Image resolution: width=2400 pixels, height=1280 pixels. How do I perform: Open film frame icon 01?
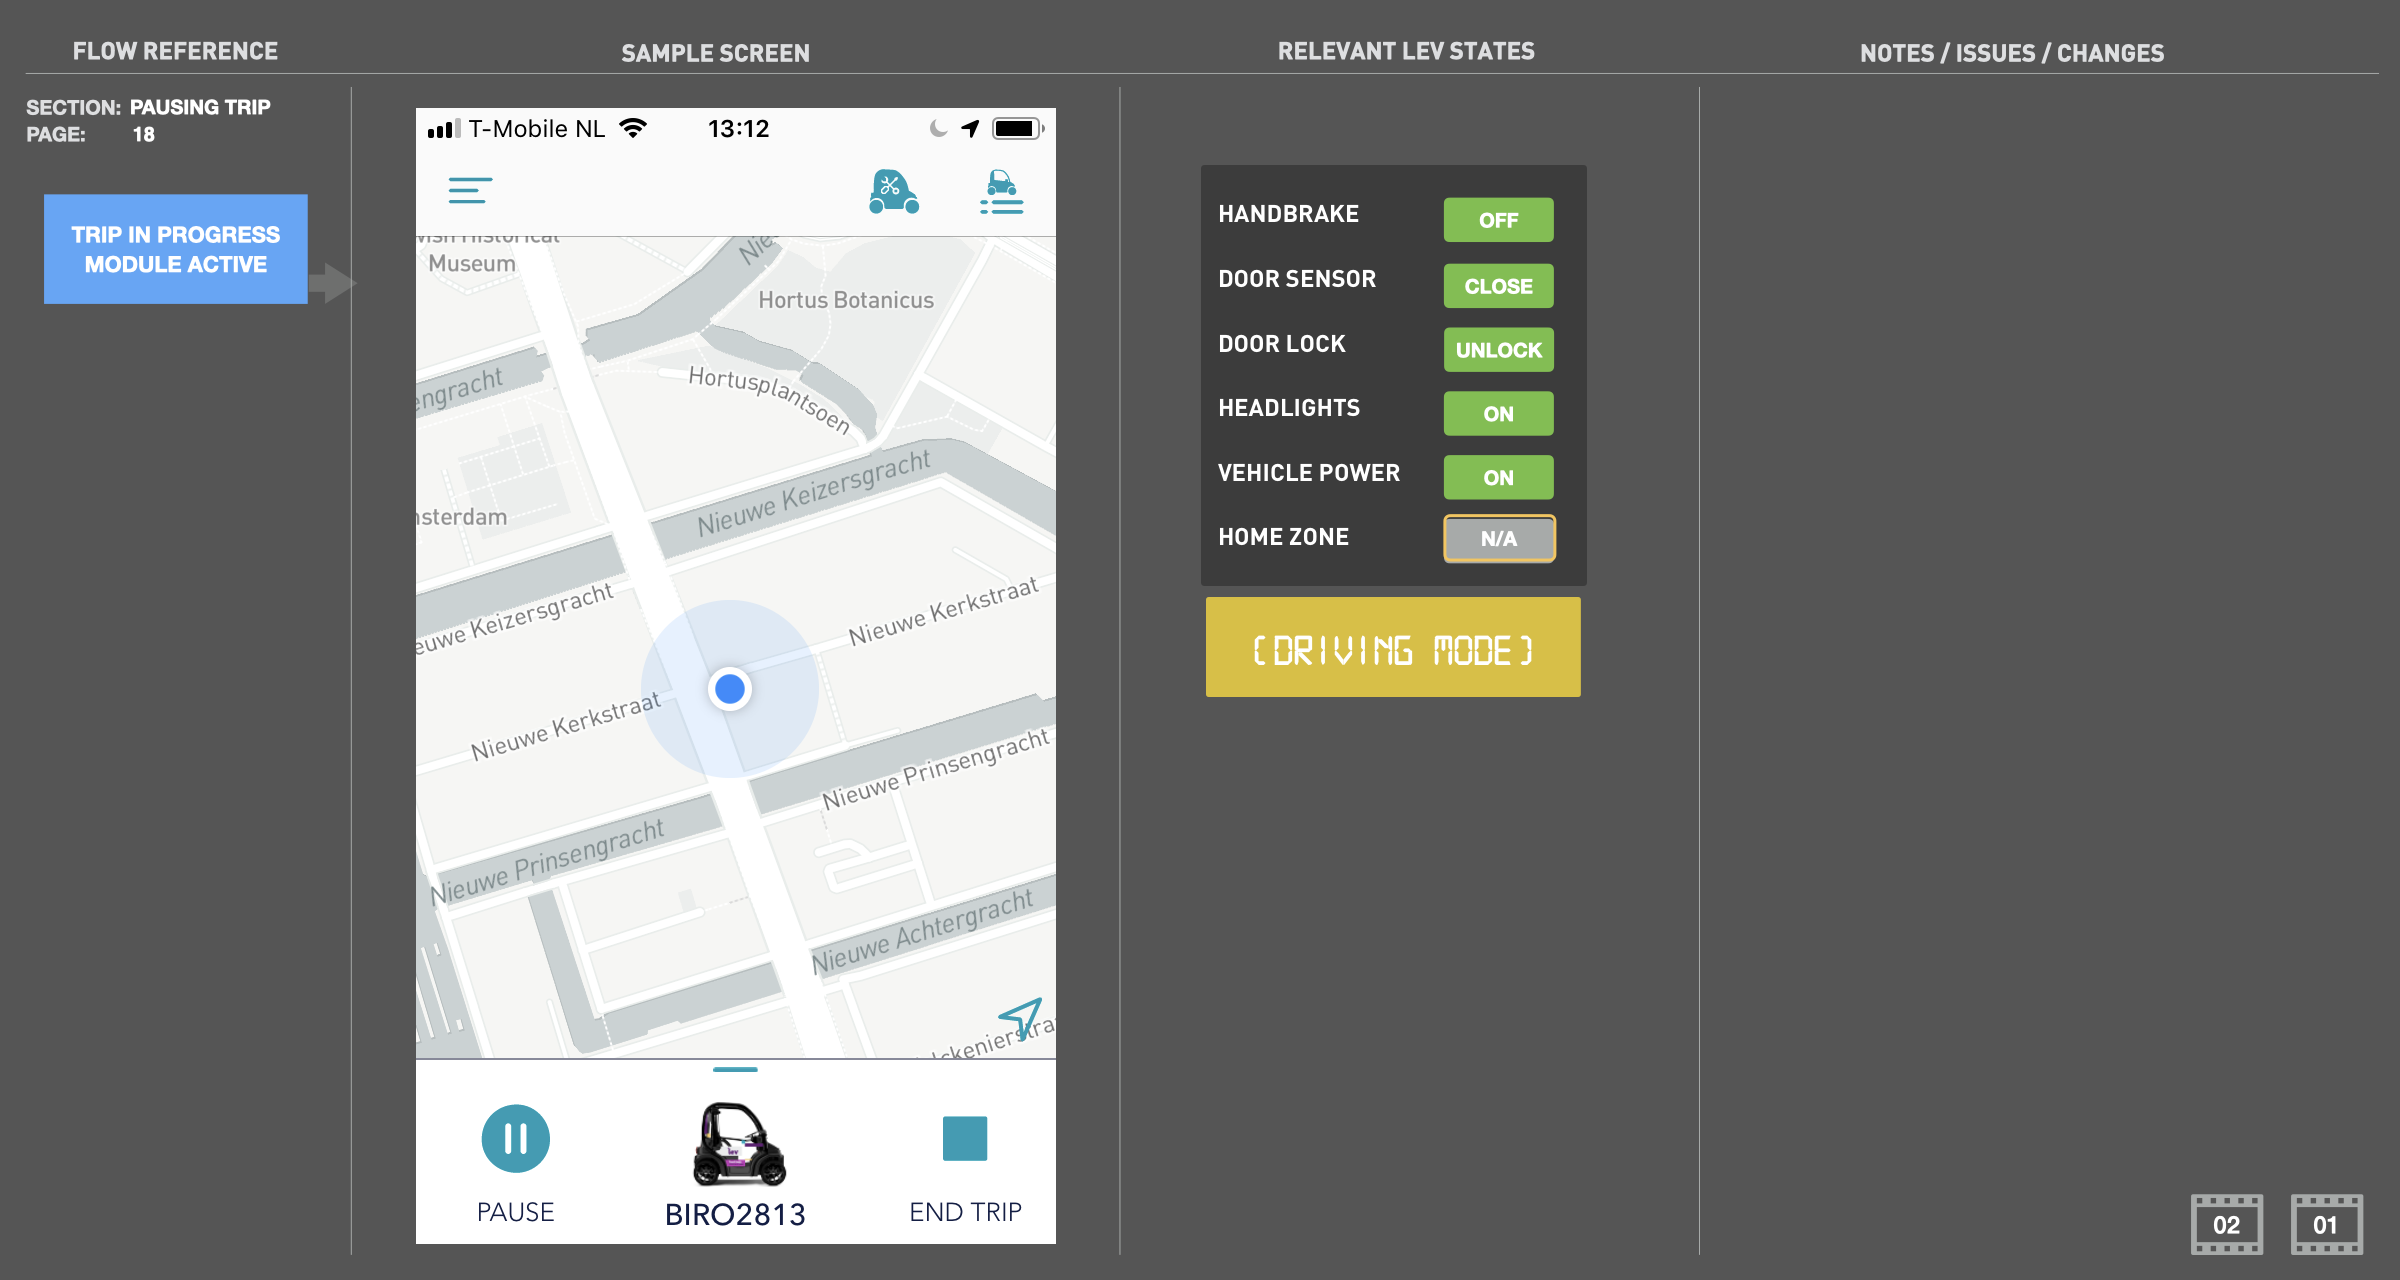point(2326,1224)
